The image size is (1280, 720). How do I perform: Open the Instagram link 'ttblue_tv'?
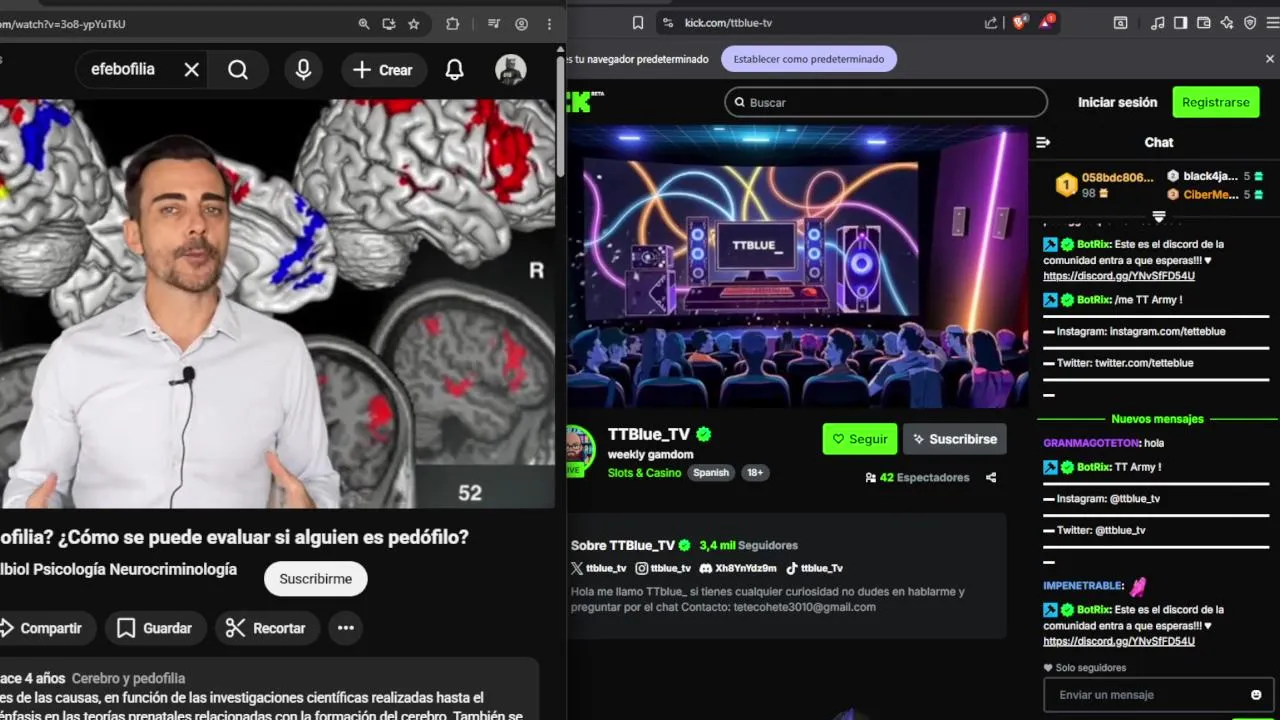(x=664, y=568)
